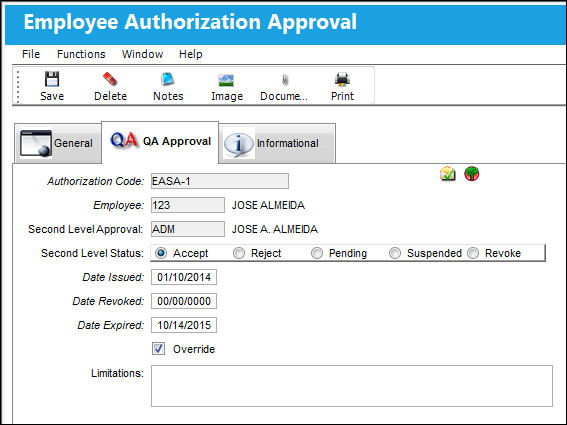Click the Second Level Status label

click(92, 253)
